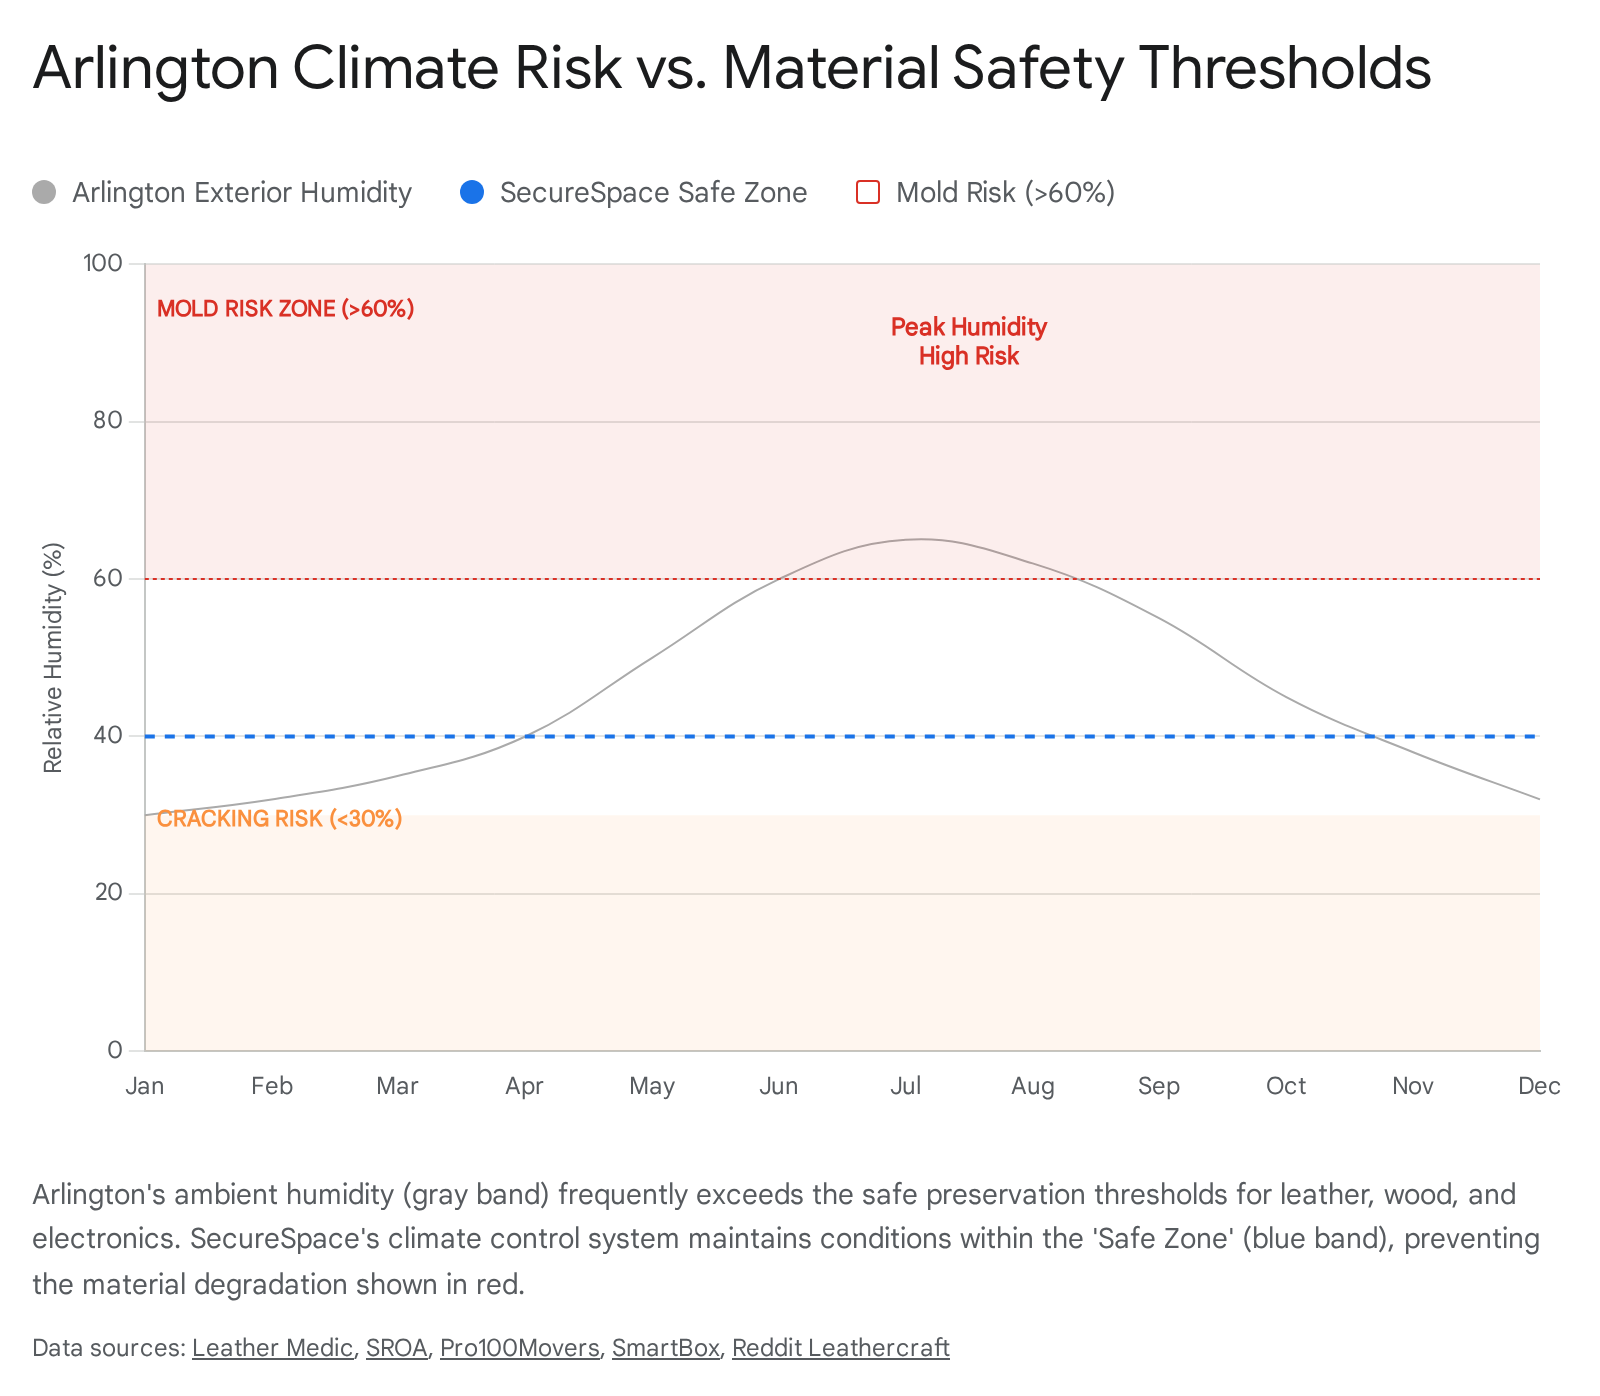Viewport: 1600px width, 1396px height.
Task: Click the Dec label on the x-axis
Action: (1538, 1086)
